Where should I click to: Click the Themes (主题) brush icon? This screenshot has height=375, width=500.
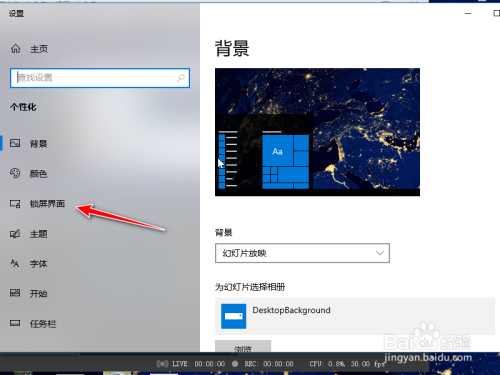point(15,234)
